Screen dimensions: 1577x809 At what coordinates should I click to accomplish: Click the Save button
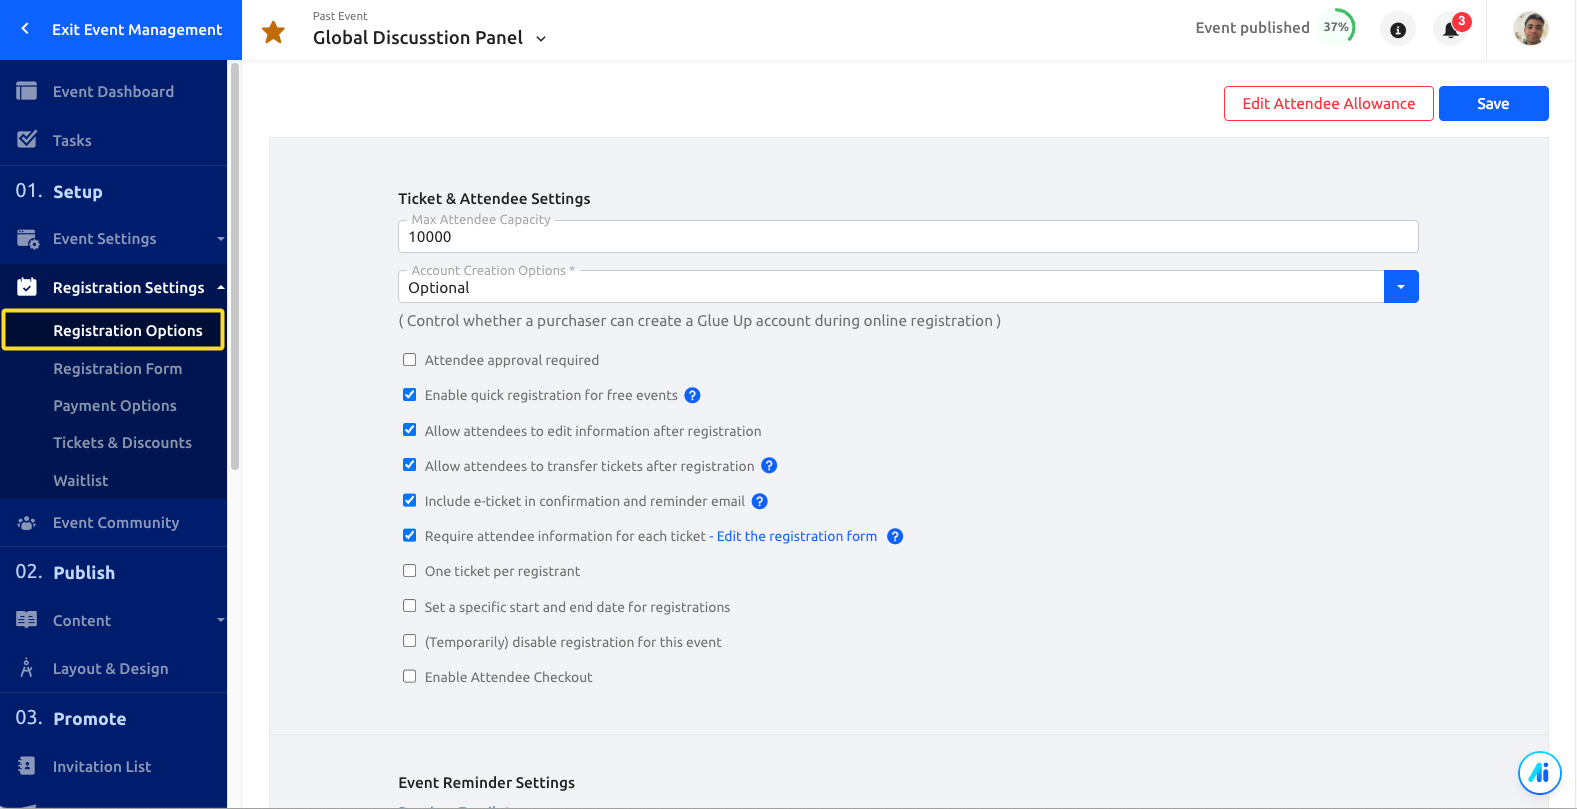pyautogui.click(x=1493, y=104)
